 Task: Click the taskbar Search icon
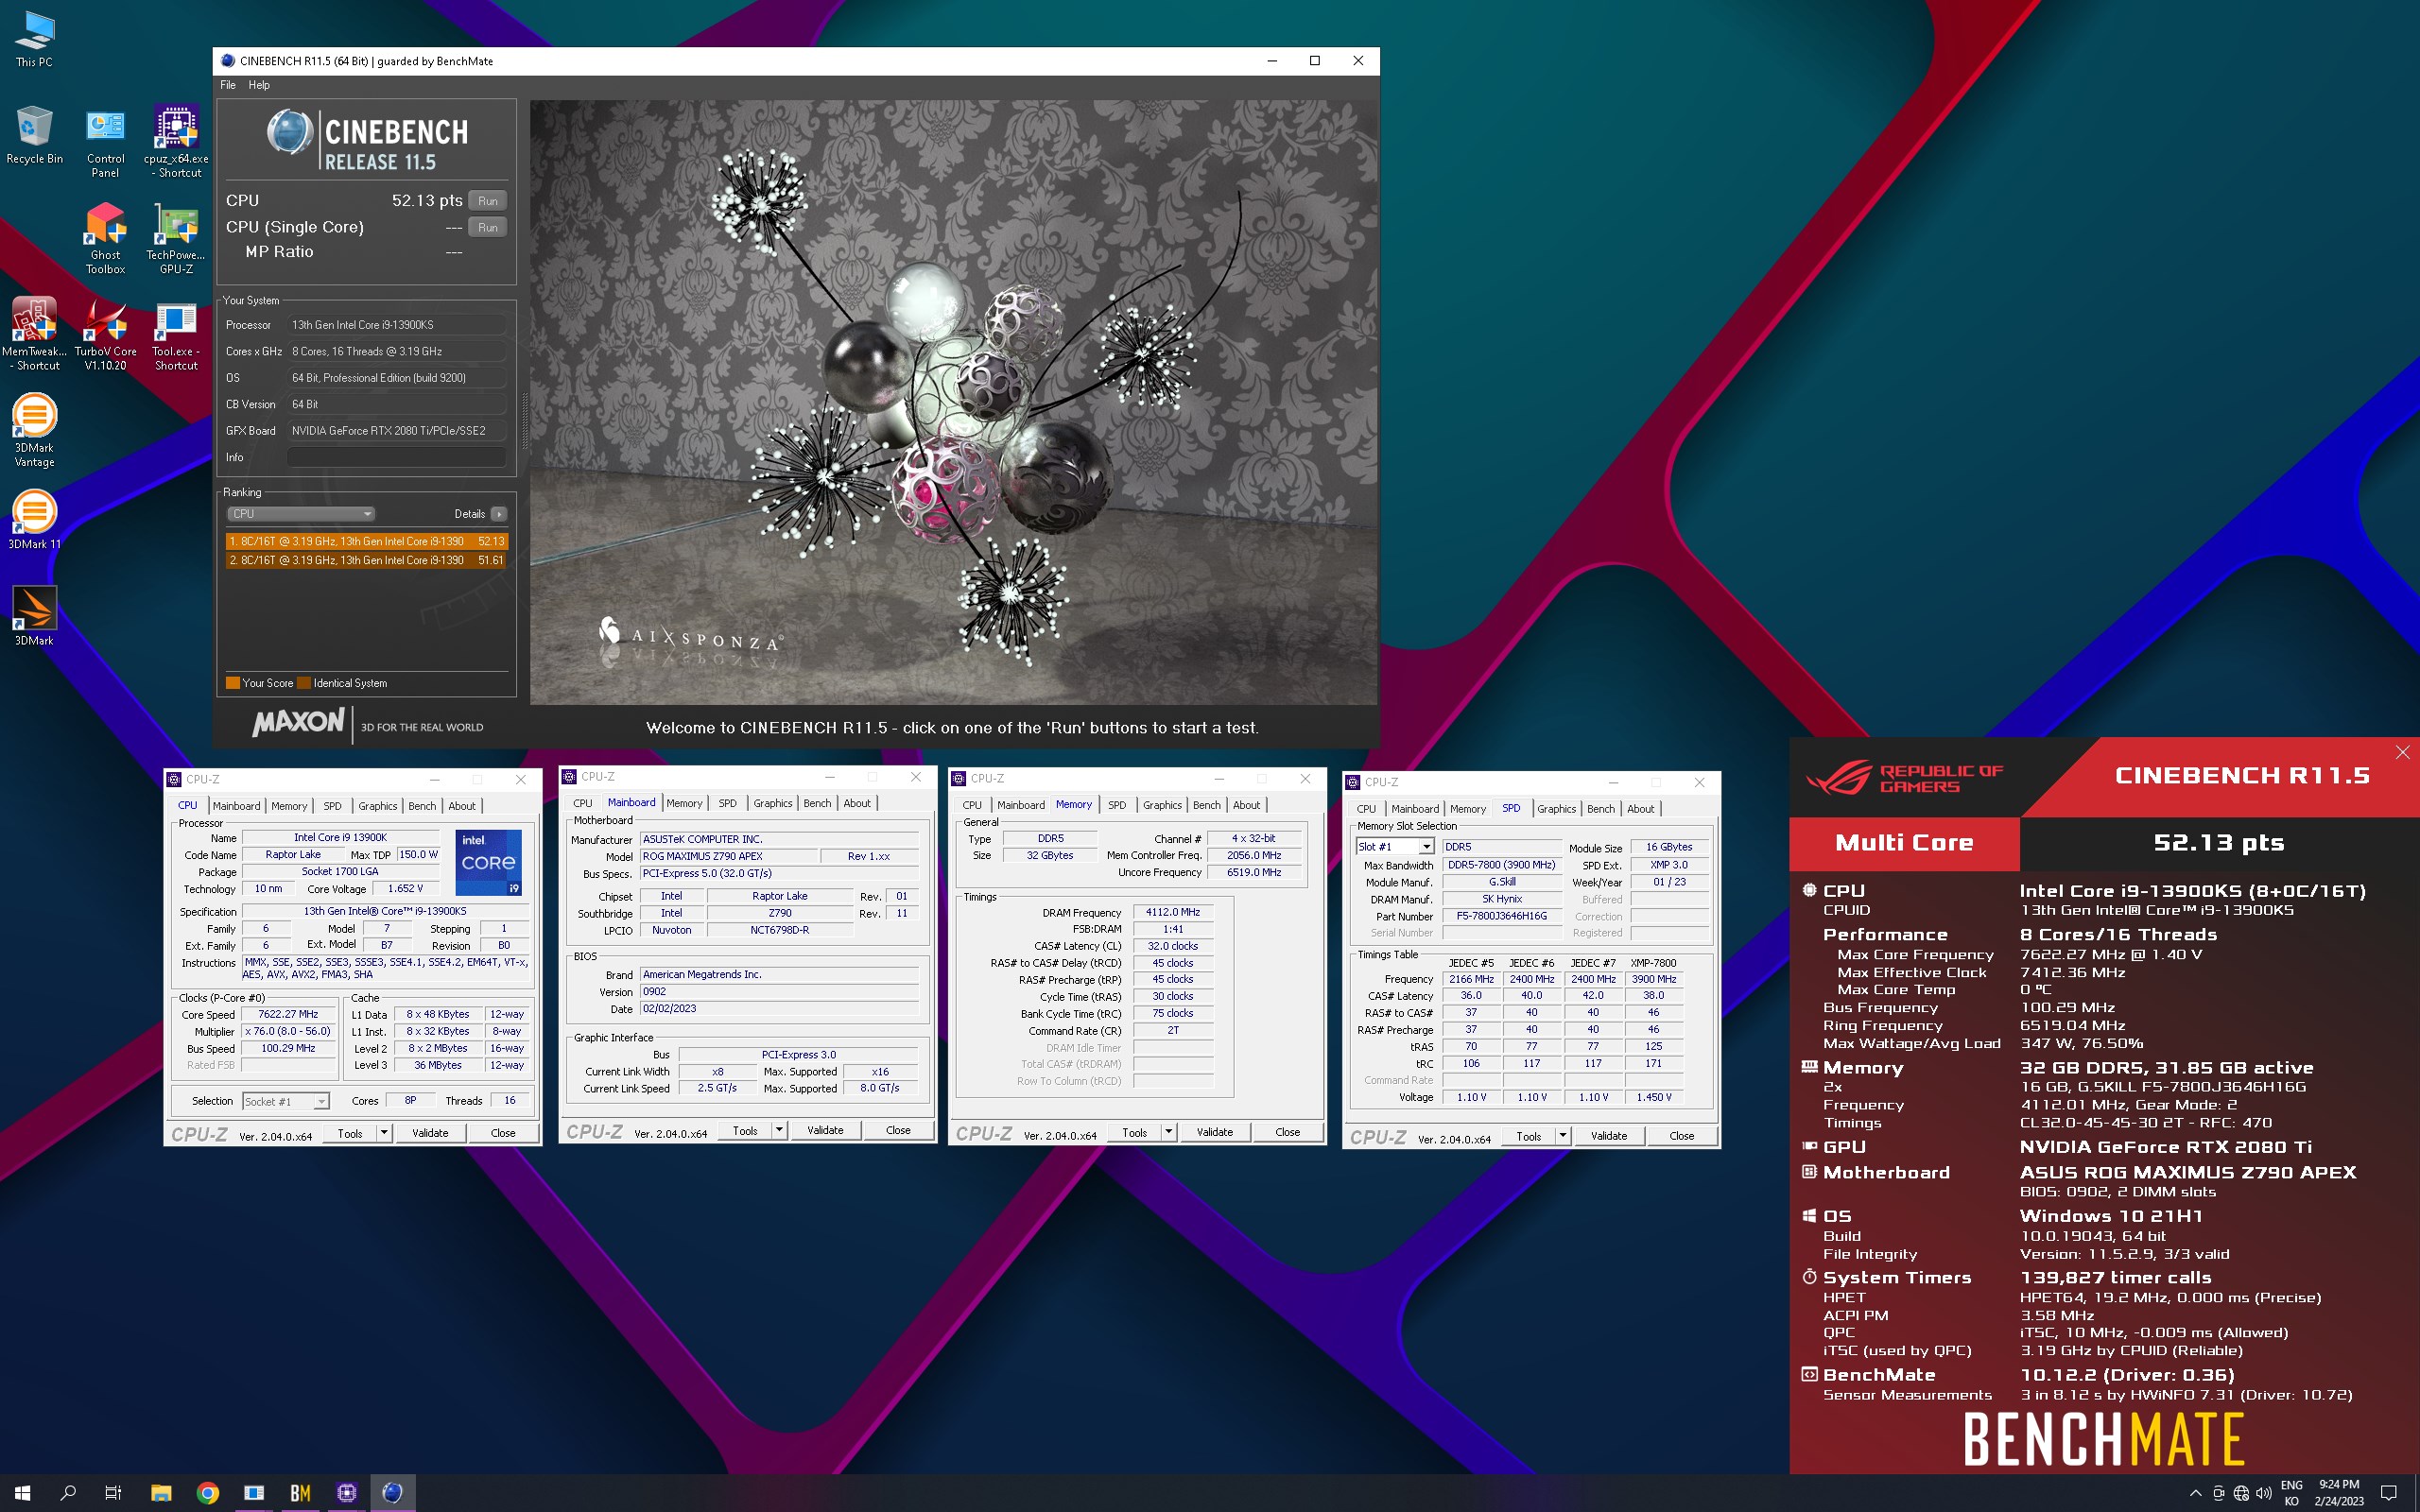pyautogui.click(x=68, y=1492)
